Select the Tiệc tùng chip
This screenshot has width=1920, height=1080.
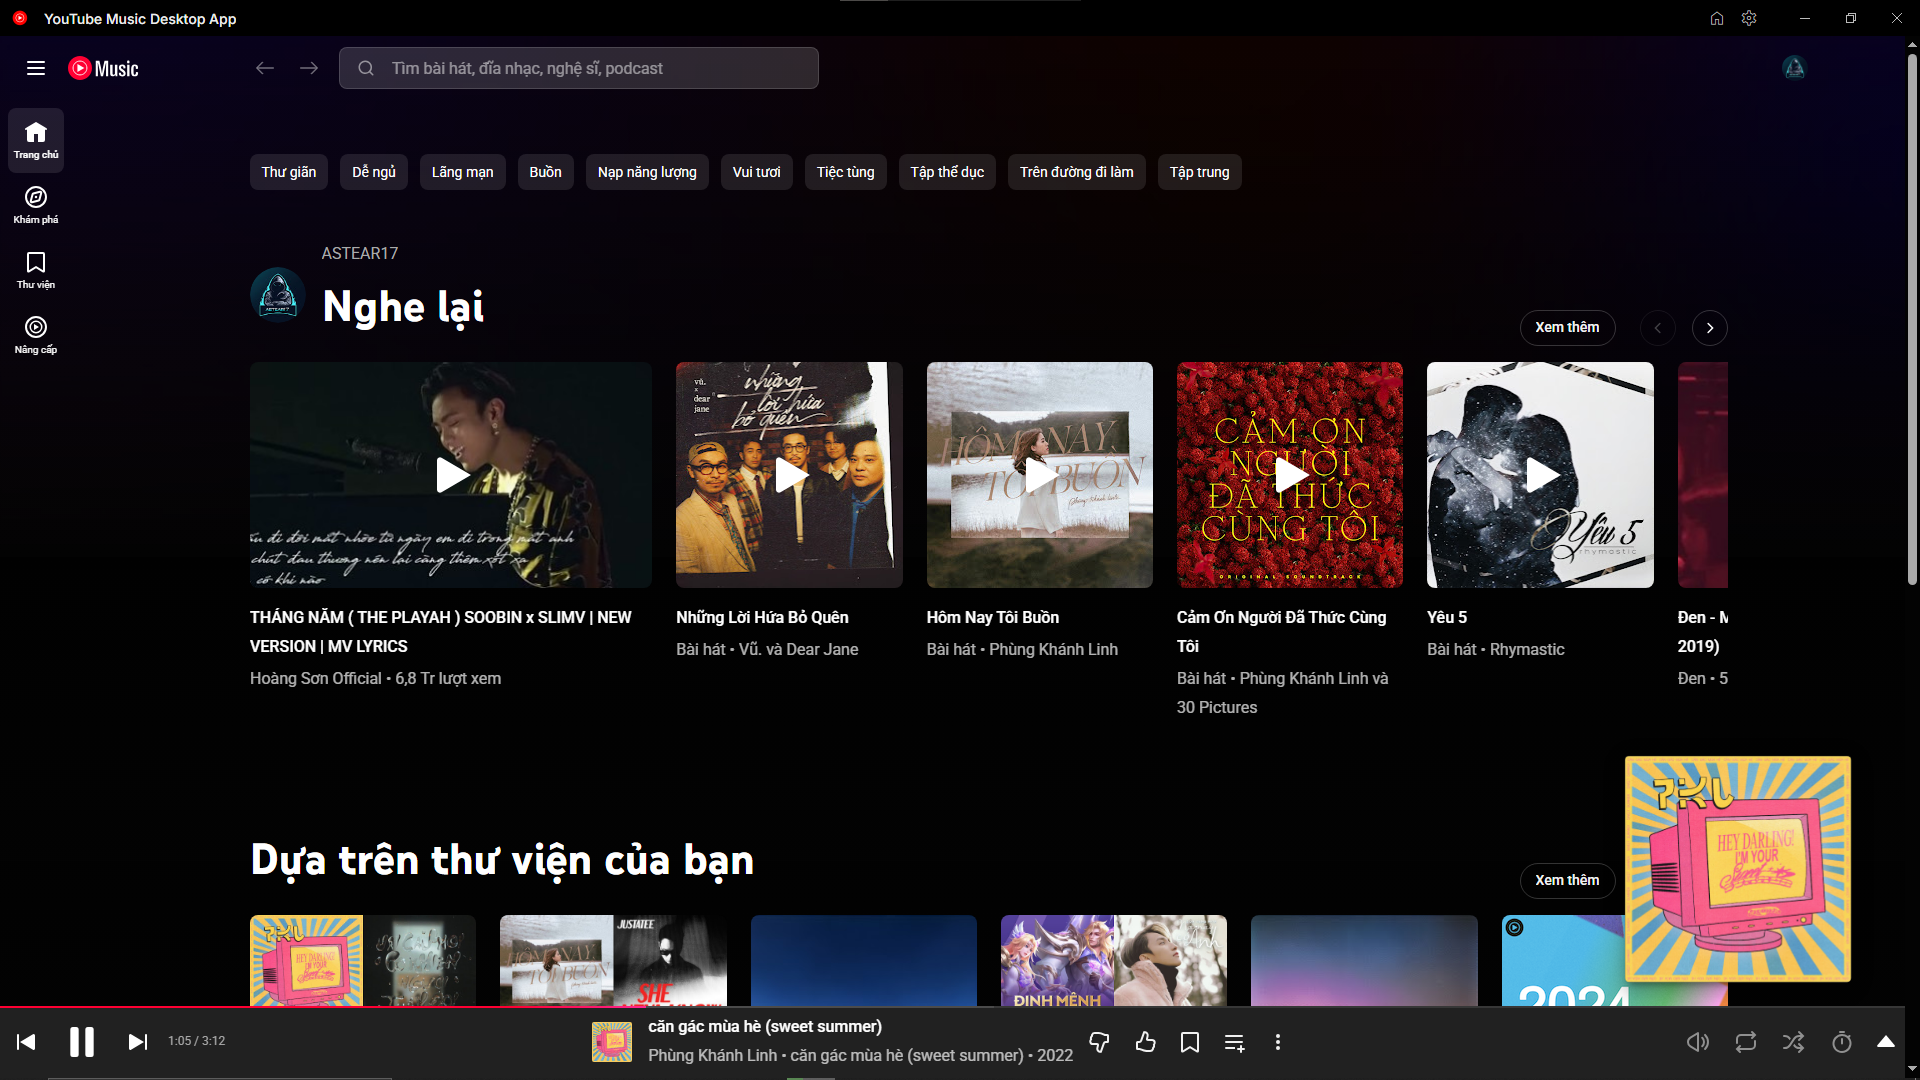846,172
